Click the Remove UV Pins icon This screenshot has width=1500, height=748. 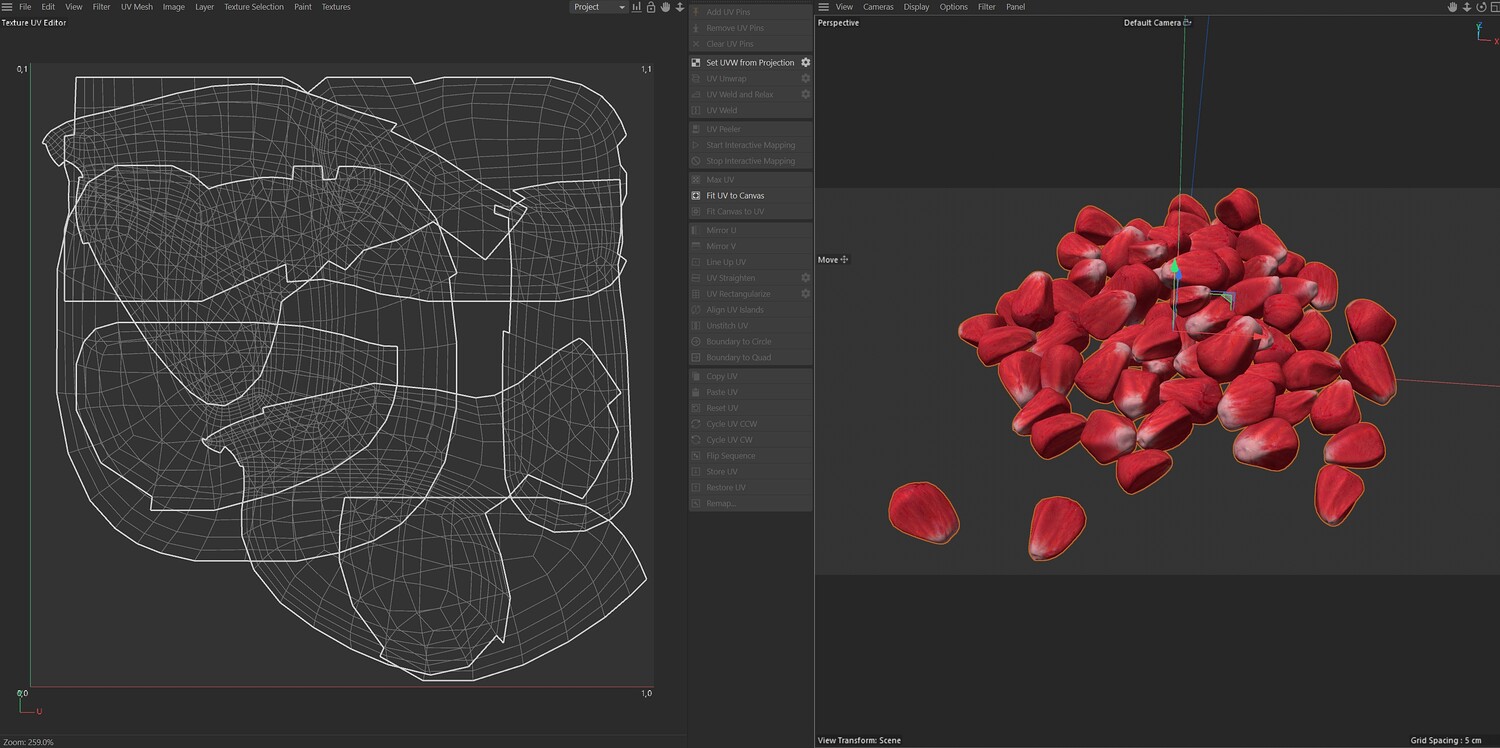pos(696,28)
